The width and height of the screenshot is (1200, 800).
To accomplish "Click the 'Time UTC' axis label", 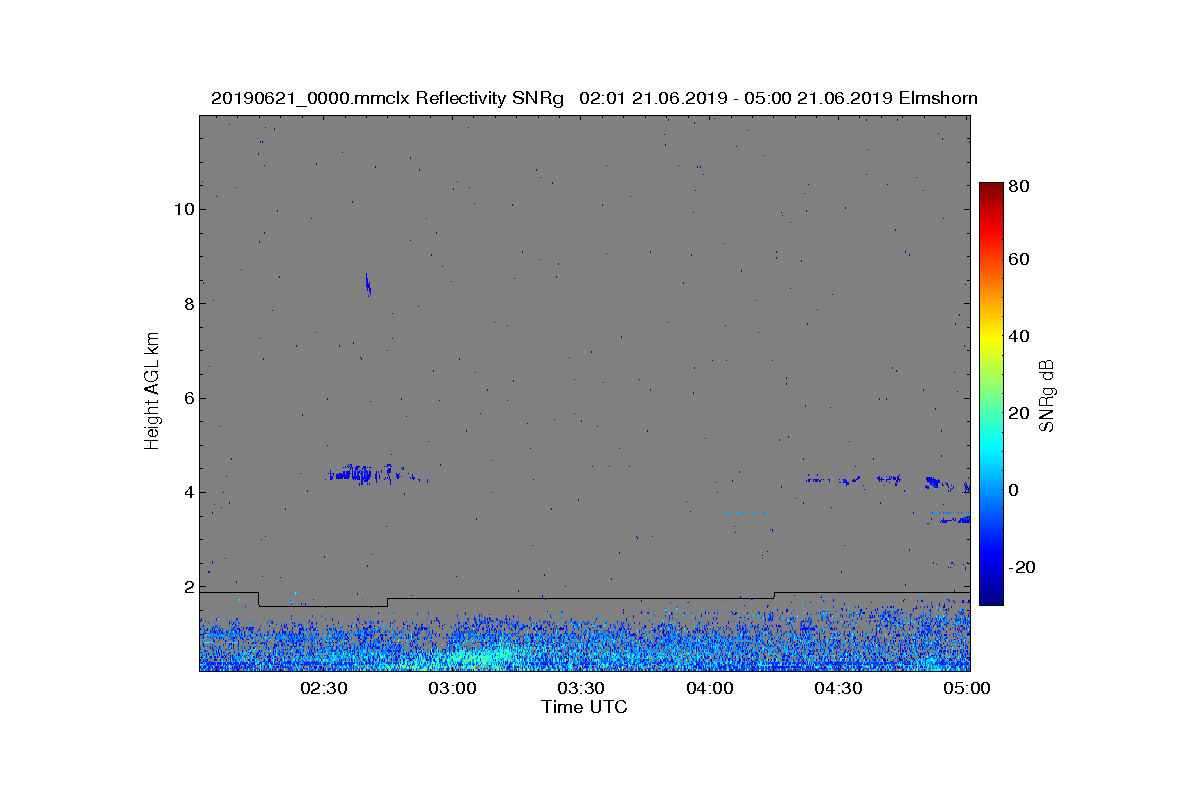I will (x=585, y=707).
